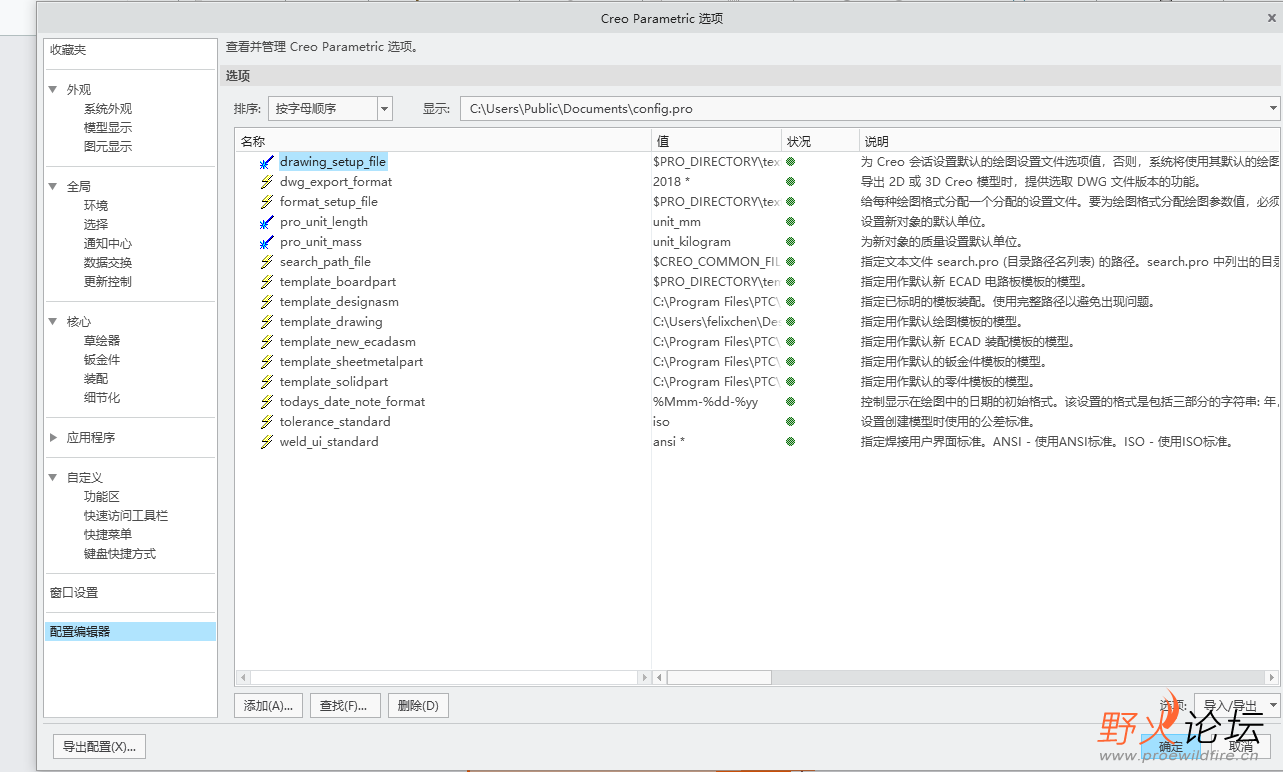This screenshot has width=1283, height=772.
Task: Open 快速访问工具栏 customization page
Action: [x=126, y=516]
